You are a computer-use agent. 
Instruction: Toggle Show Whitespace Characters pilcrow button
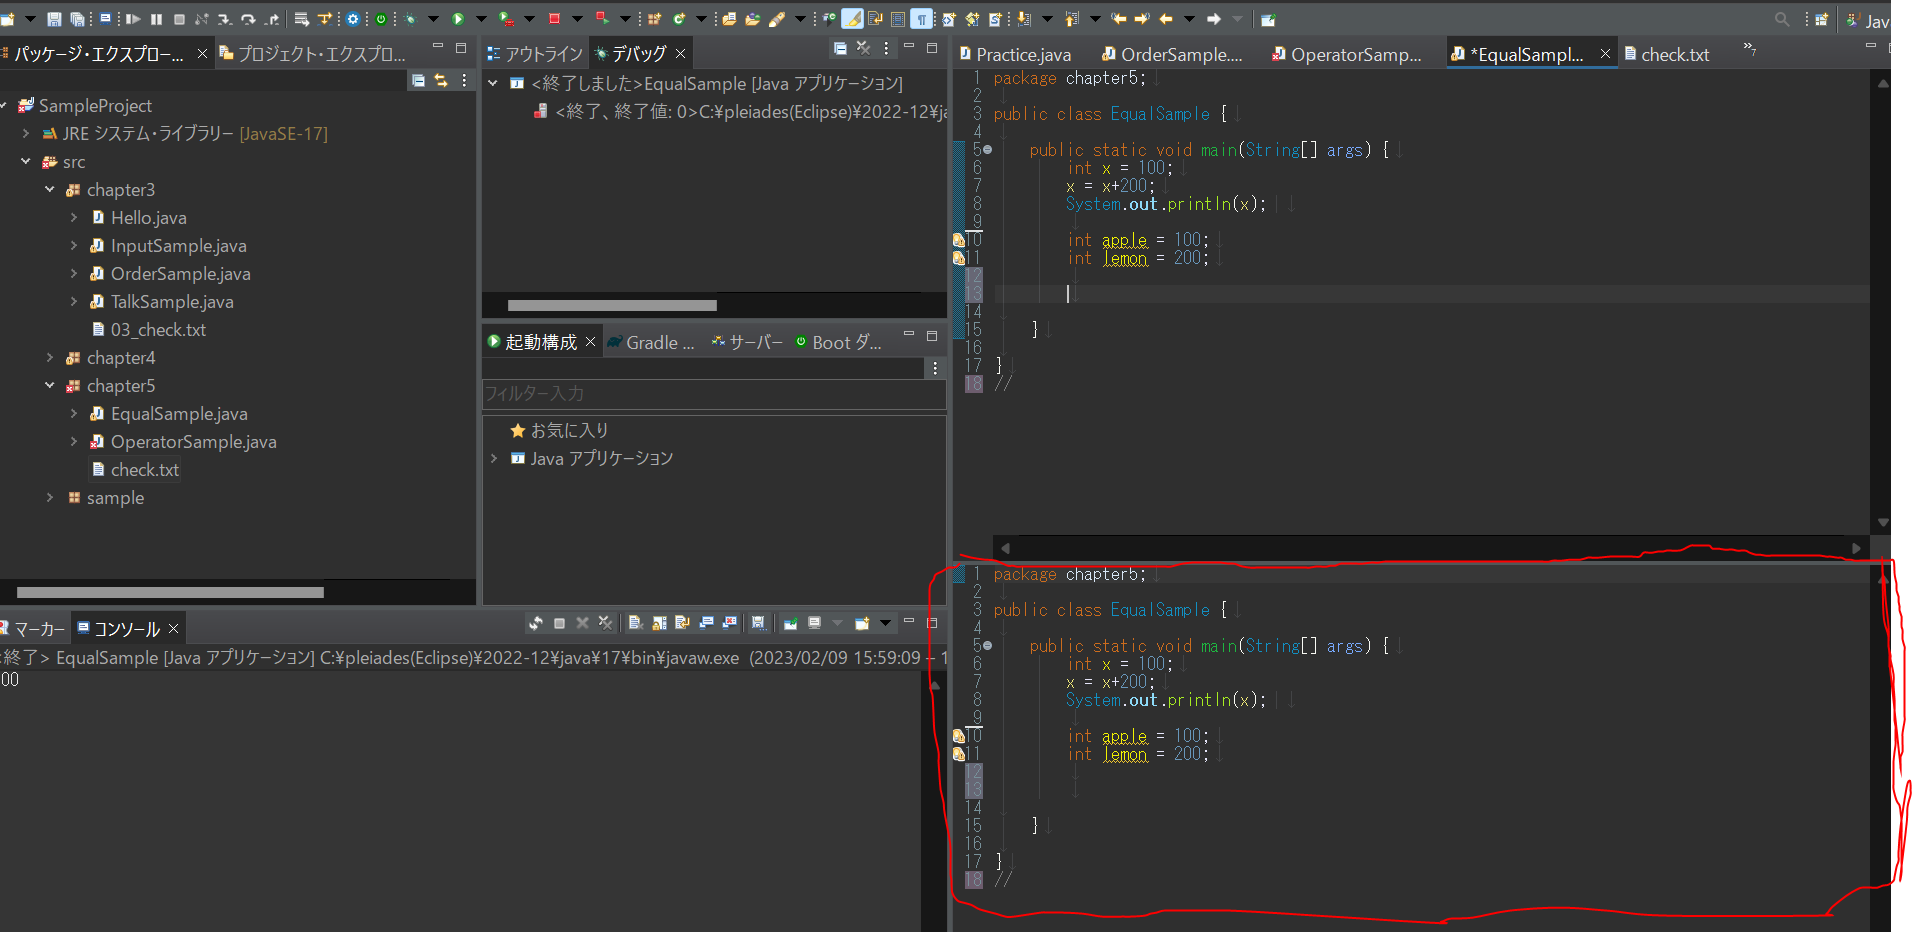click(x=920, y=19)
